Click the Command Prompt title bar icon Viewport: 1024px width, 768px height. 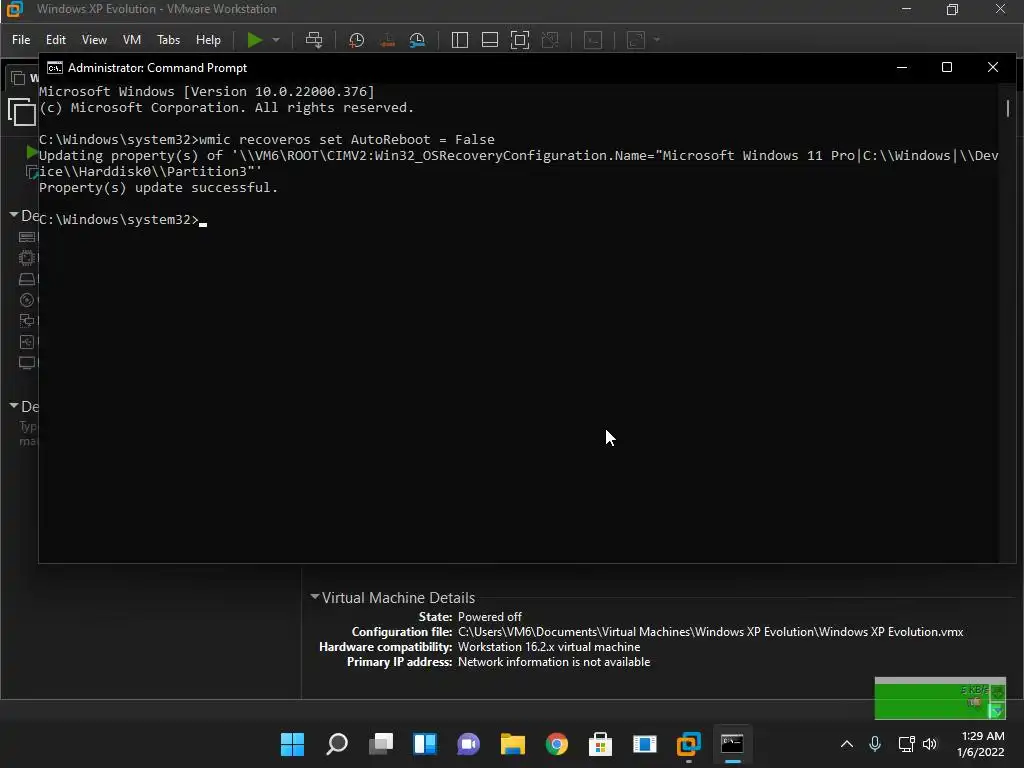click(x=55, y=67)
